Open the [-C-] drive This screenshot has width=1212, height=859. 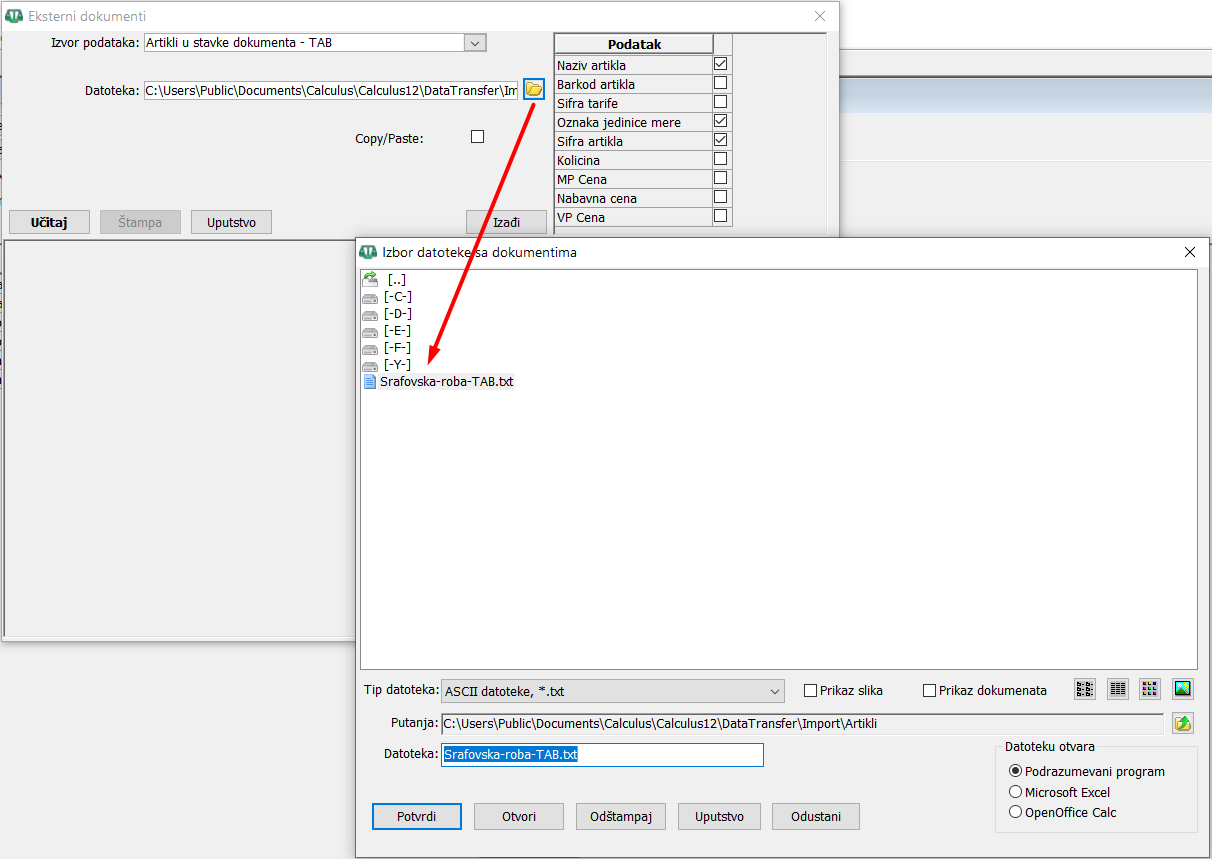tap(397, 297)
